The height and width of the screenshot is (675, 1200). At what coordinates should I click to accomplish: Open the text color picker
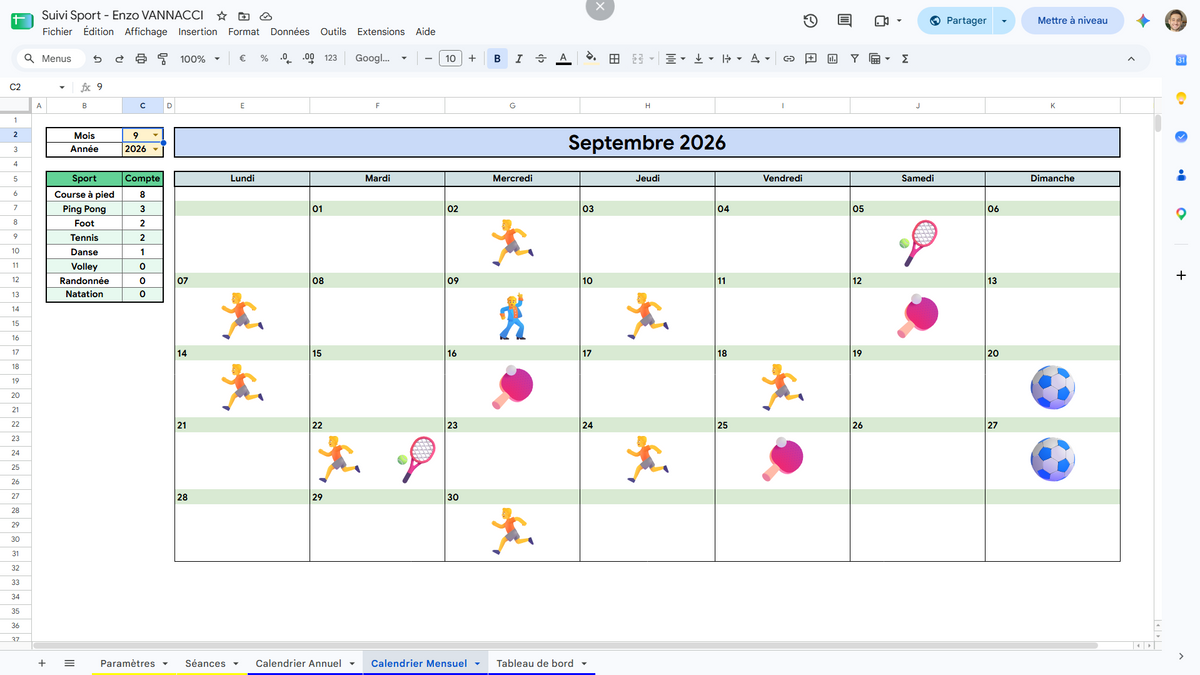coord(564,59)
